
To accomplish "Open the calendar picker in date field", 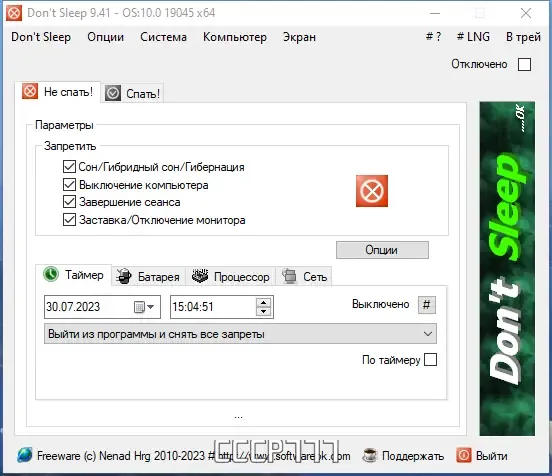I will click(x=144, y=307).
